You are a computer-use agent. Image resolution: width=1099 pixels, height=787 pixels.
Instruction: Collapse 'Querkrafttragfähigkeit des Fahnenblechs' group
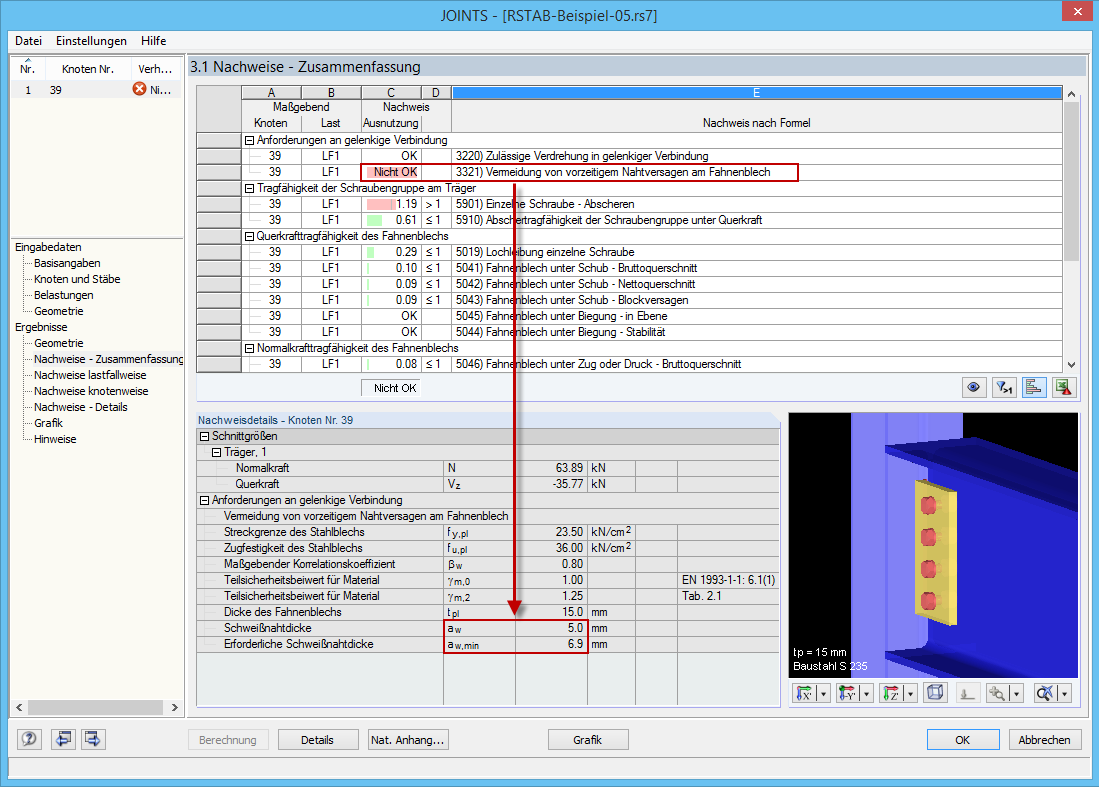coord(249,236)
